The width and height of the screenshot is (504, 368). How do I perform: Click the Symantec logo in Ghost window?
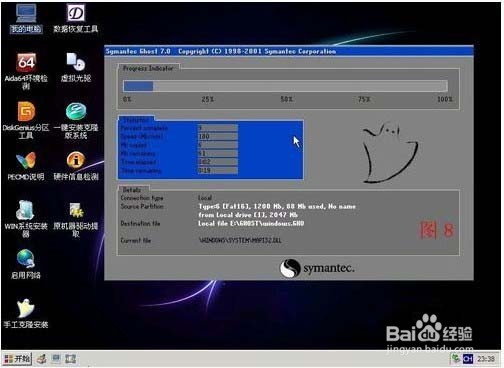317,268
